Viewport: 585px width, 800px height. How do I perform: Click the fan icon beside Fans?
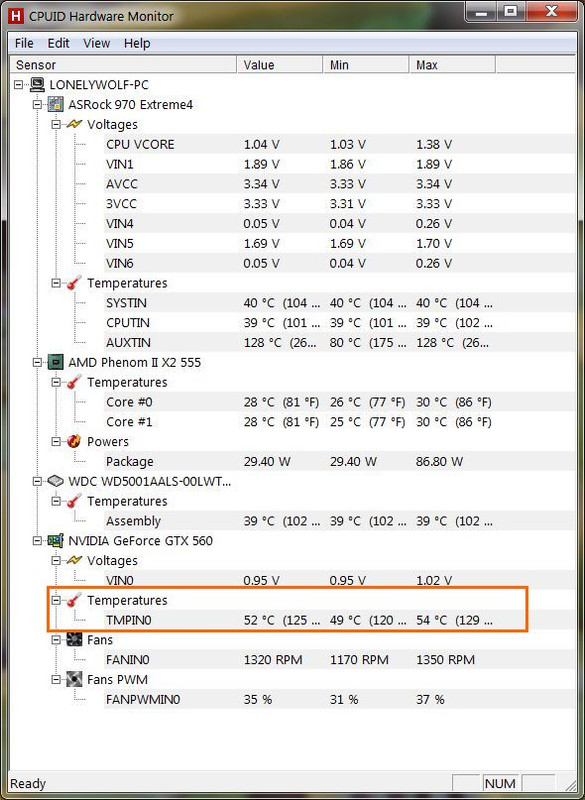point(74,640)
